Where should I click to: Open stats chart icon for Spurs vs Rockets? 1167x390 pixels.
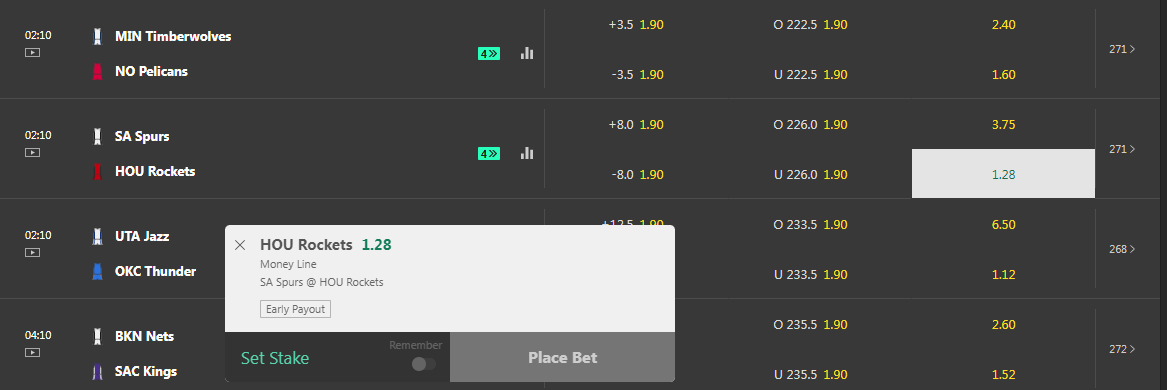point(527,153)
